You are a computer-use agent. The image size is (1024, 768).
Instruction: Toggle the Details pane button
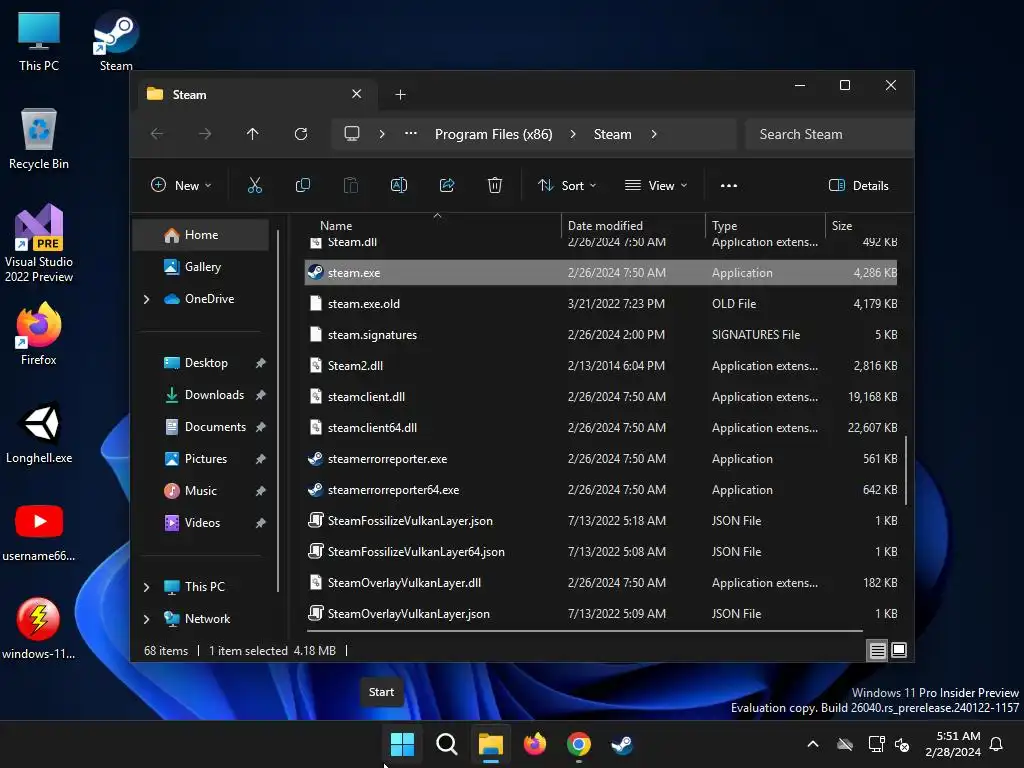coord(858,185)
